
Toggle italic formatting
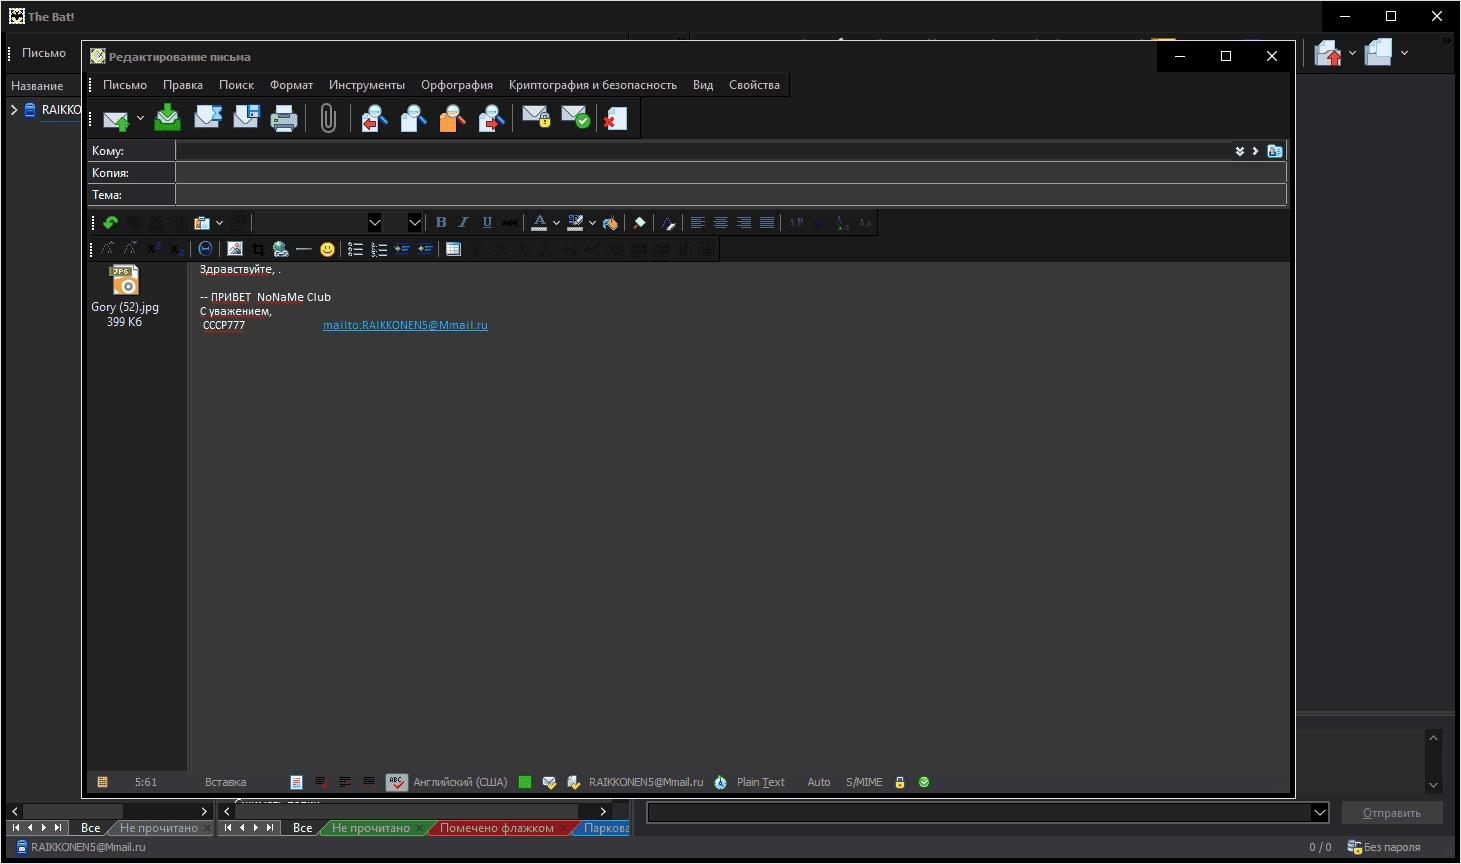(x=463, y=223)
